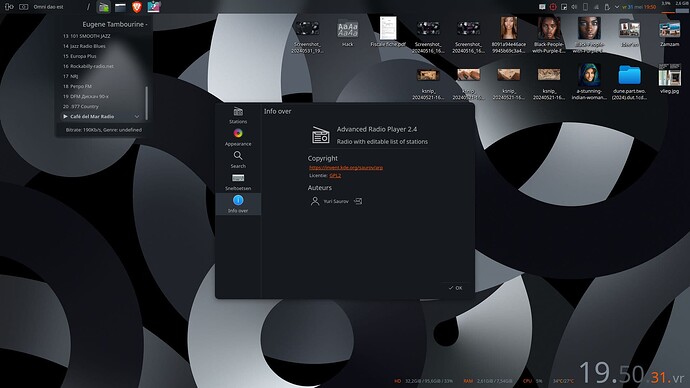The height and width of the screenshot is (388, 690).
Task: Select the Zamzam folder on desktop
Action: pos(670,33)
